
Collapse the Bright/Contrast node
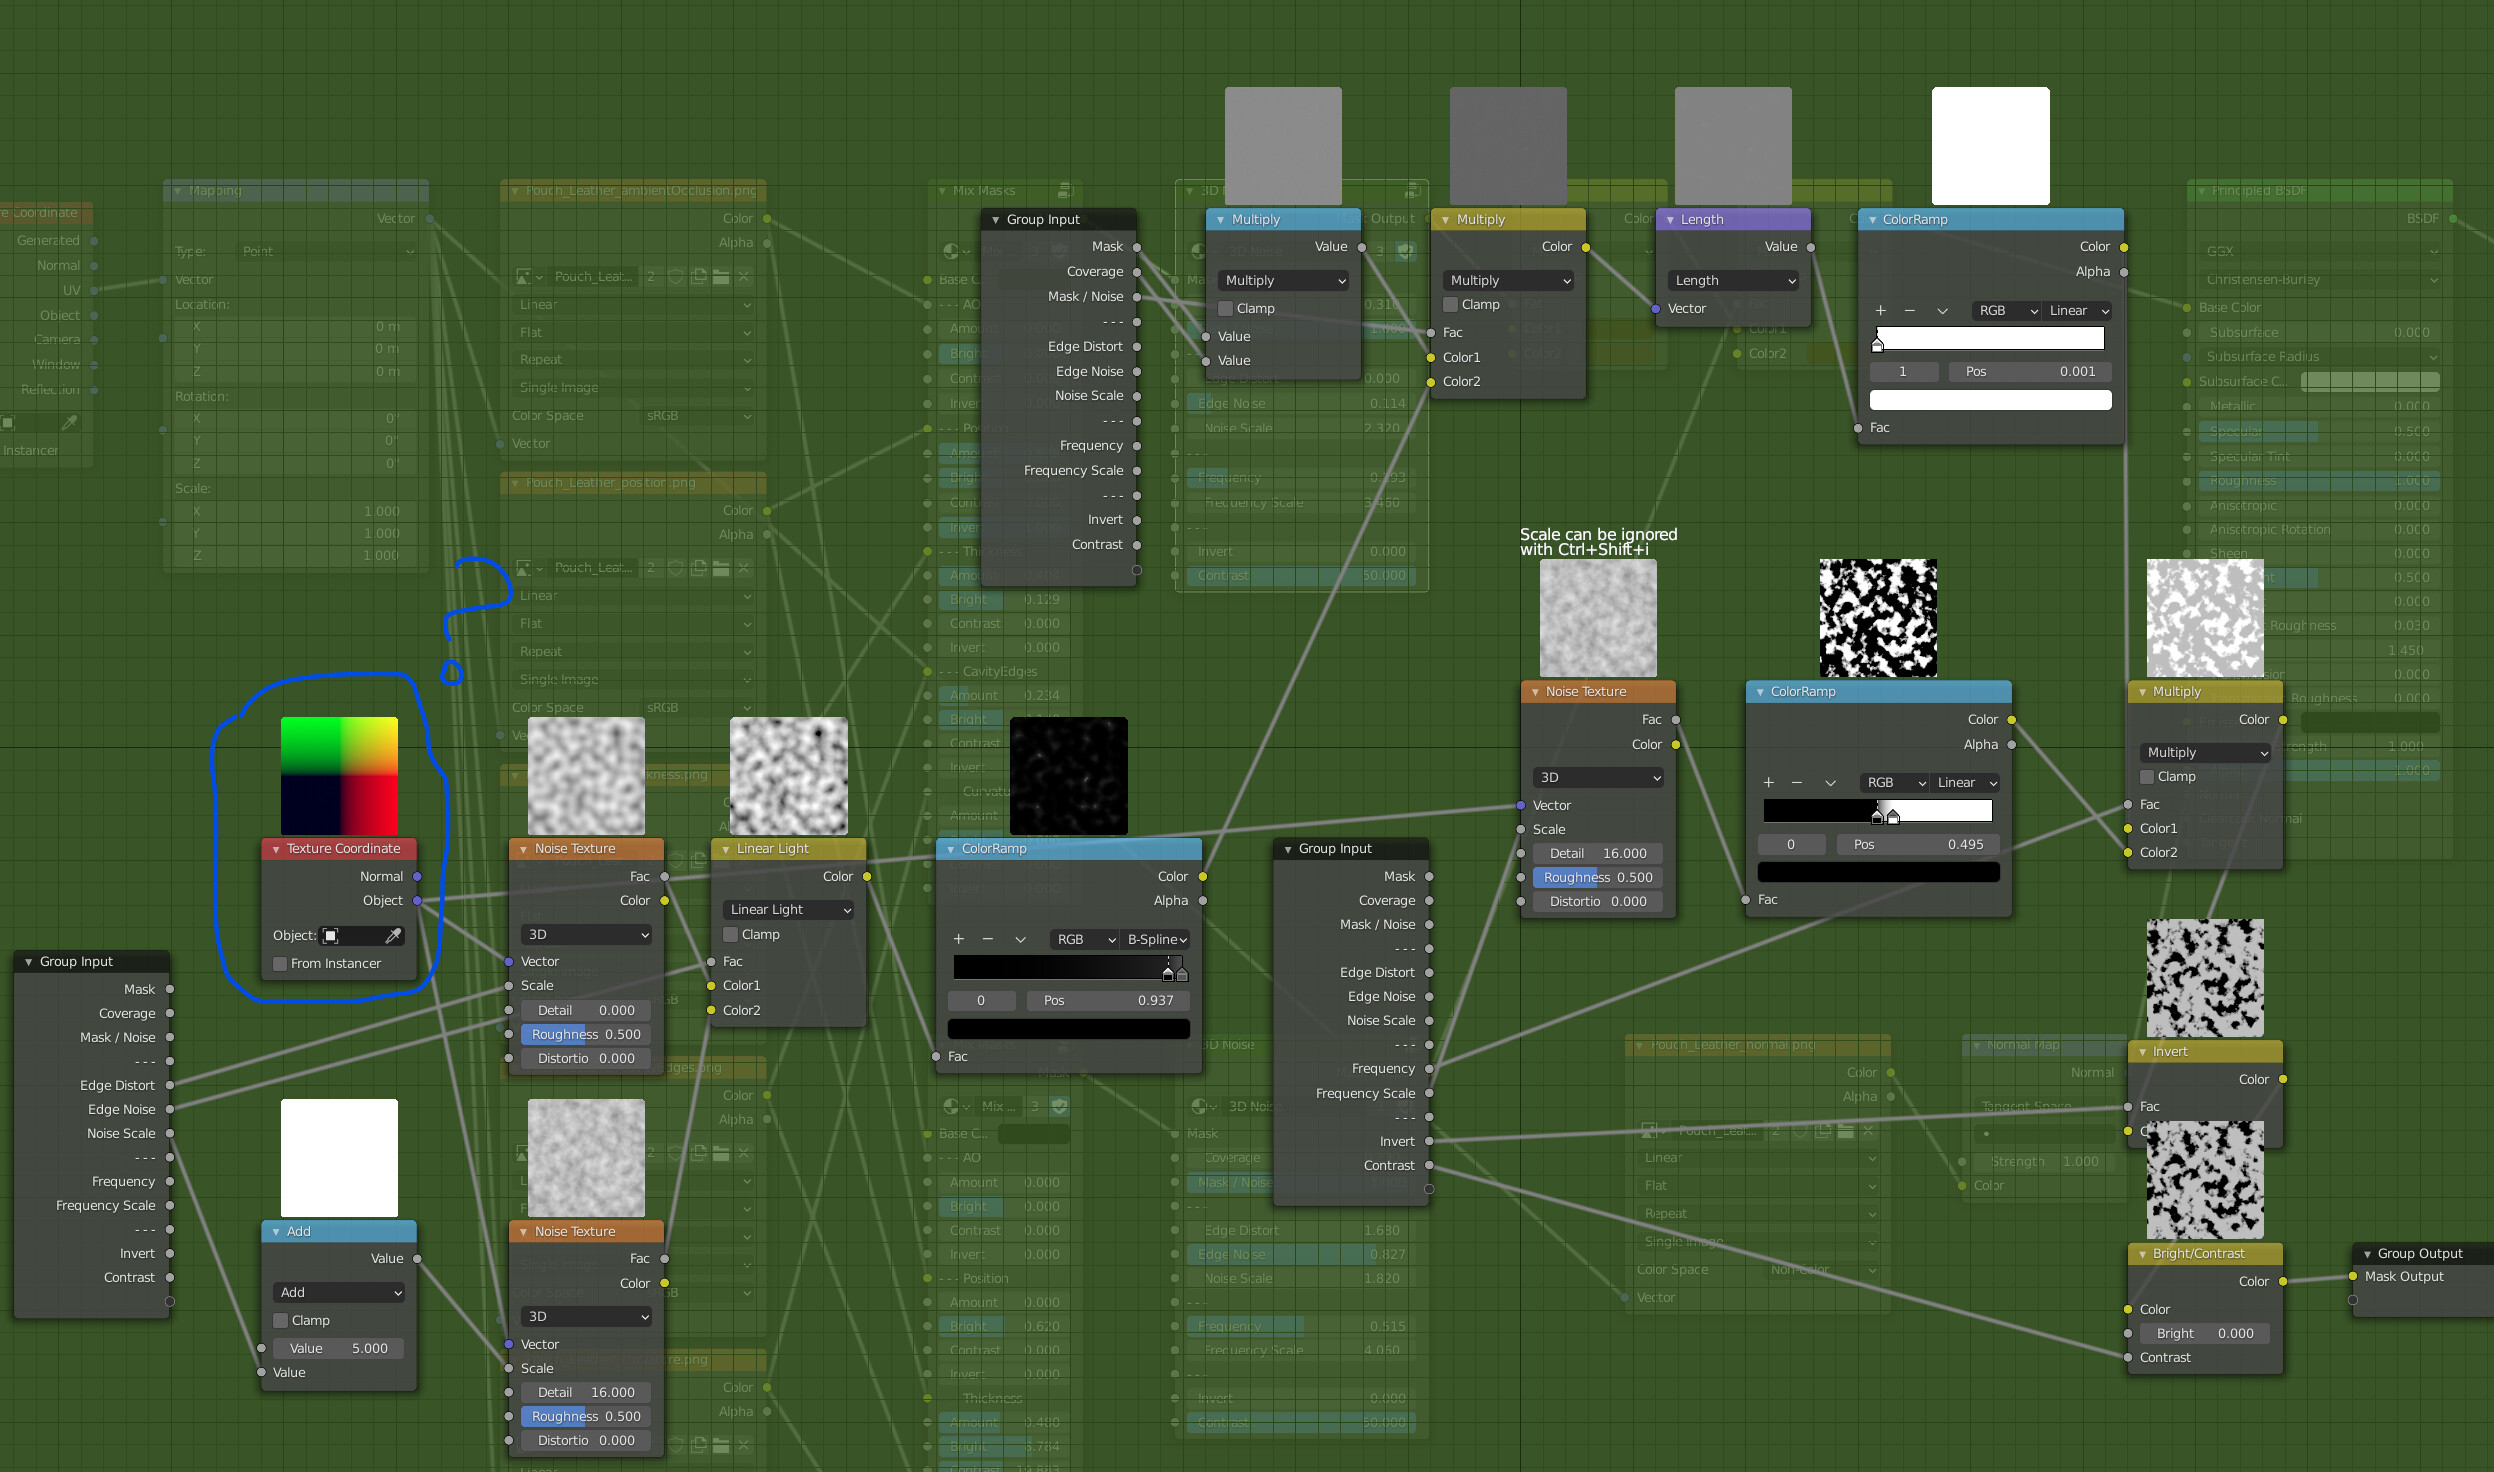pos(2142,1254)
